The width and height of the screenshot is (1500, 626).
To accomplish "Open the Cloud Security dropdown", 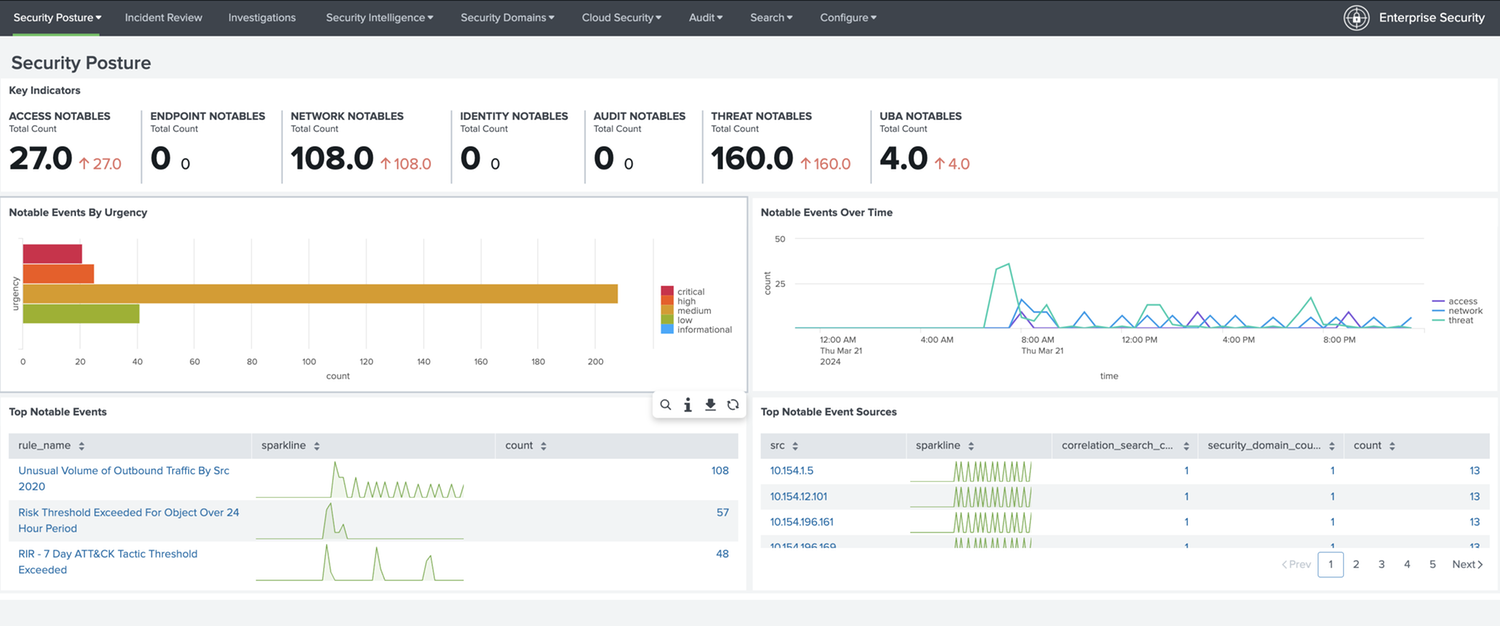I will tap(622, 18).
